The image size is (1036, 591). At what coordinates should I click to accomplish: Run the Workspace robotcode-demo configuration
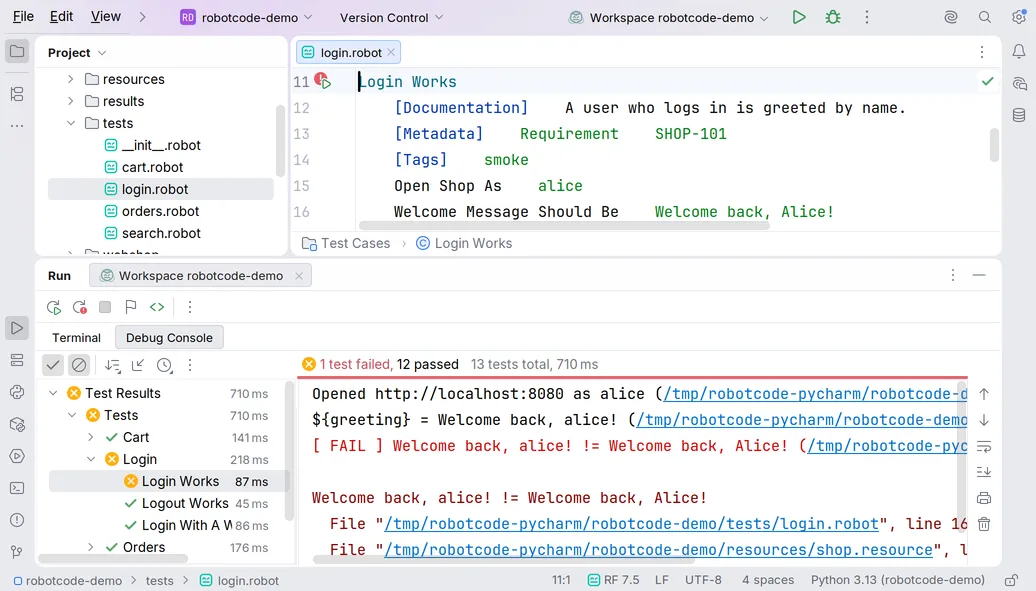pyautogui.click(x=799, y=17)
